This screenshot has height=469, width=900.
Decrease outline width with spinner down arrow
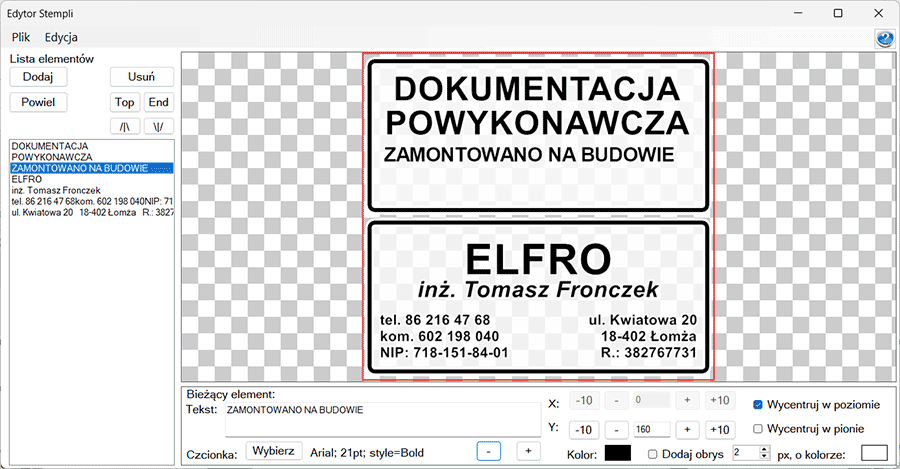pyautogui.click(x=765, y=458)
